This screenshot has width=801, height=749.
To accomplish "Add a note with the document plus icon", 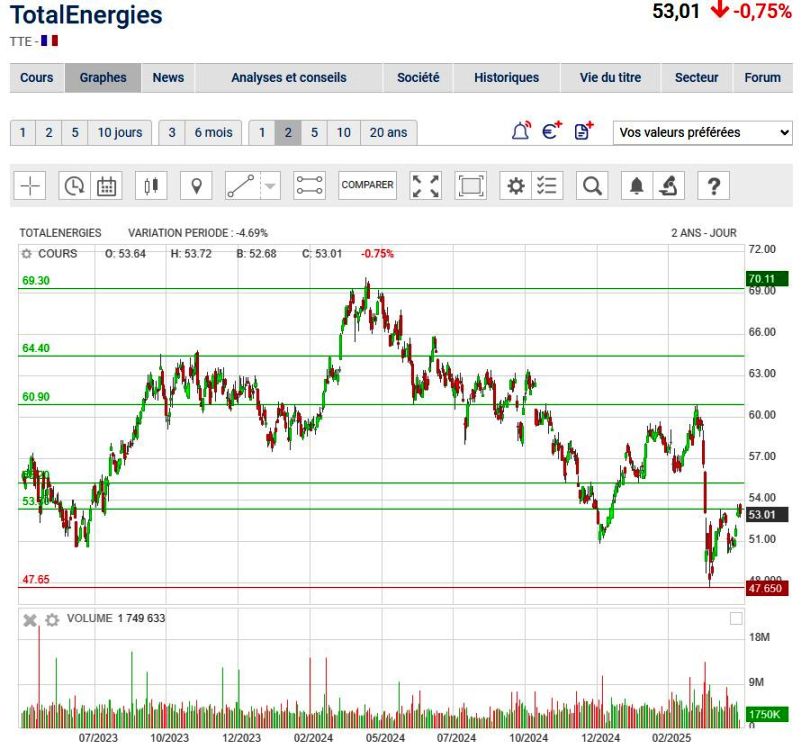I will [583, 131].
